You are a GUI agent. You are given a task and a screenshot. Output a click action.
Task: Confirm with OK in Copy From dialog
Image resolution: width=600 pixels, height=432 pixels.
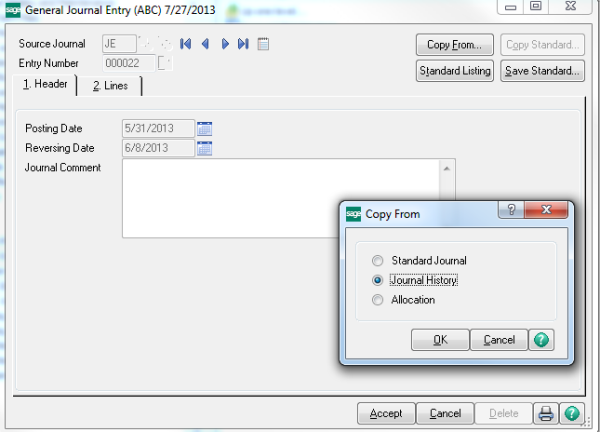pyautogui.click(x=440, y=340)
